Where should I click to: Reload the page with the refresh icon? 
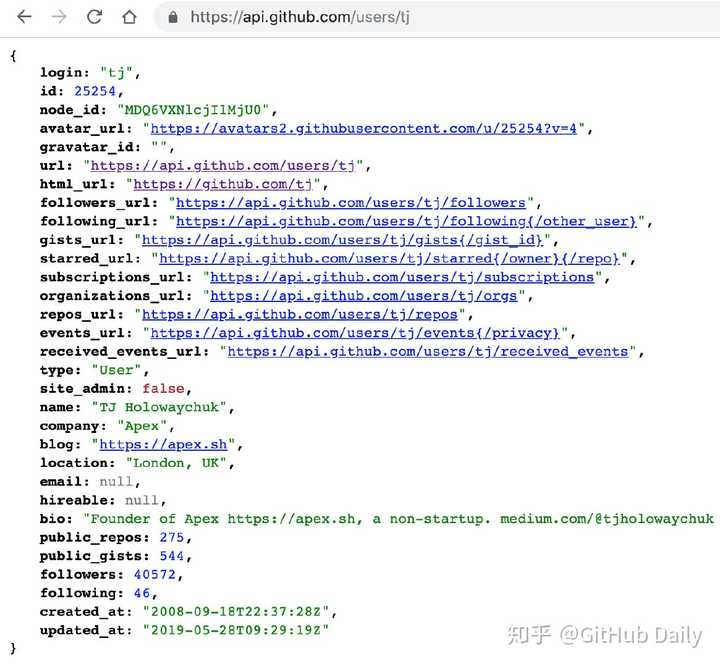tap(95, 17)
